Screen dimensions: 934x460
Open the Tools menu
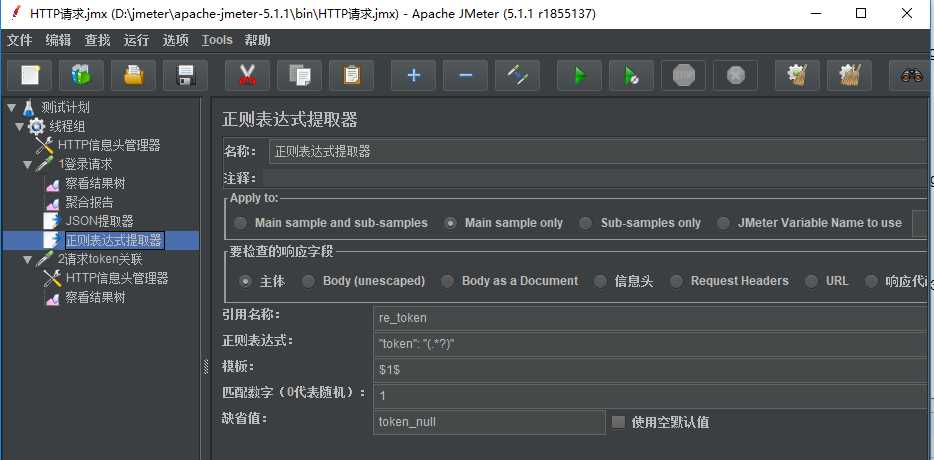(217, 41)
